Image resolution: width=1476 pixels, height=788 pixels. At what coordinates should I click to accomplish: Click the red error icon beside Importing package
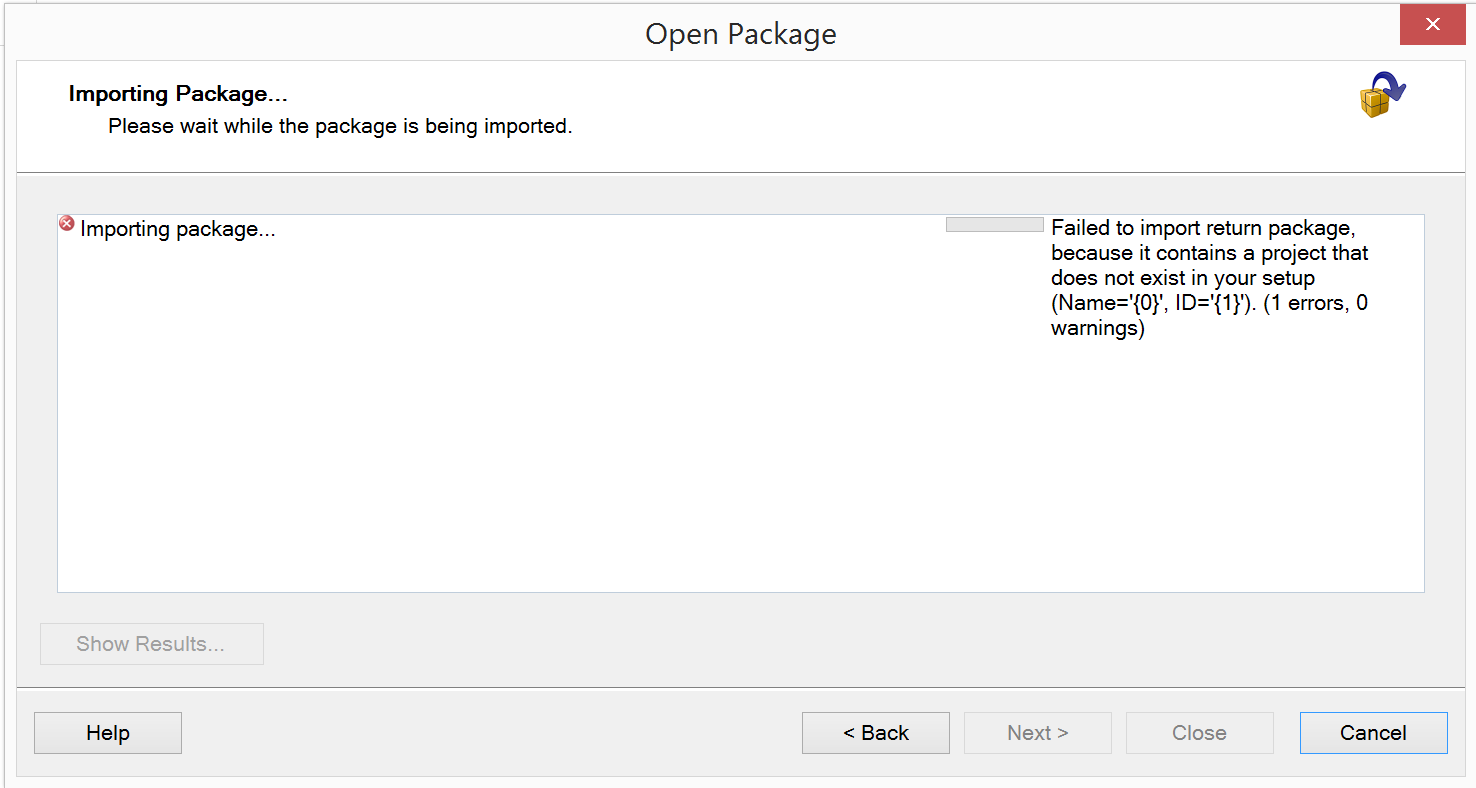pos(66,224)
